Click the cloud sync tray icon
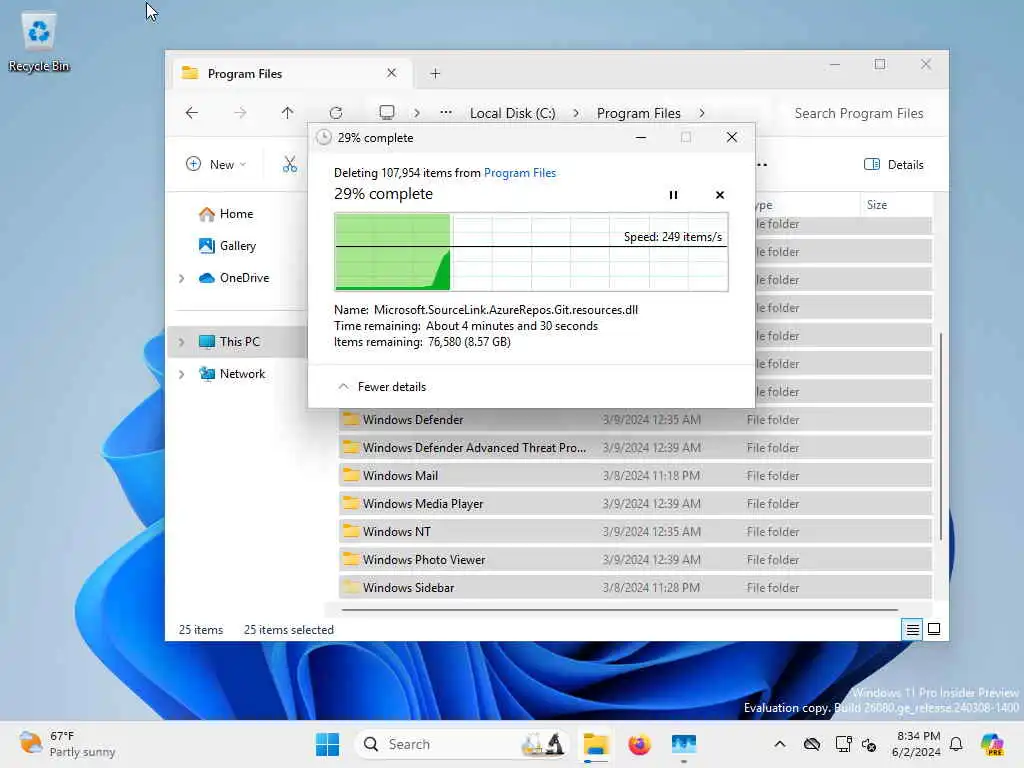 pos(812,744)
